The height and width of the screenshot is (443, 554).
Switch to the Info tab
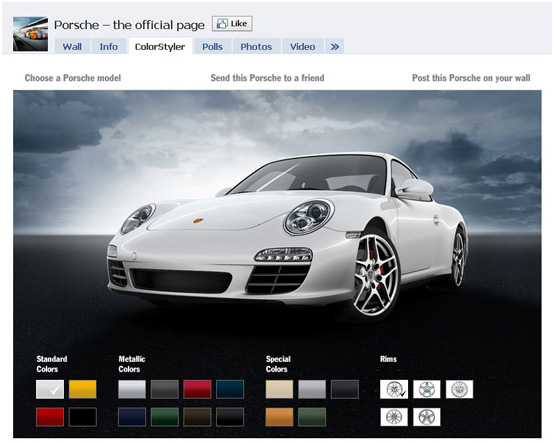[x=108, y=47]
